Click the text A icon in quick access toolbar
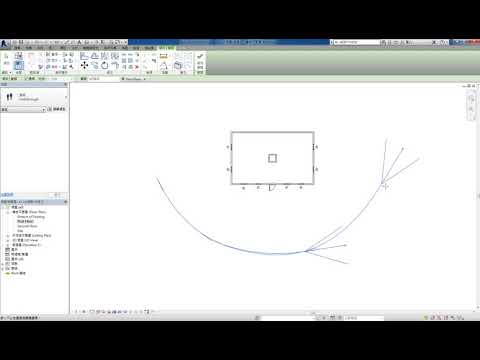Image resolution: width=480 pixels, height=360 pixels. click(x=79, y=42)
